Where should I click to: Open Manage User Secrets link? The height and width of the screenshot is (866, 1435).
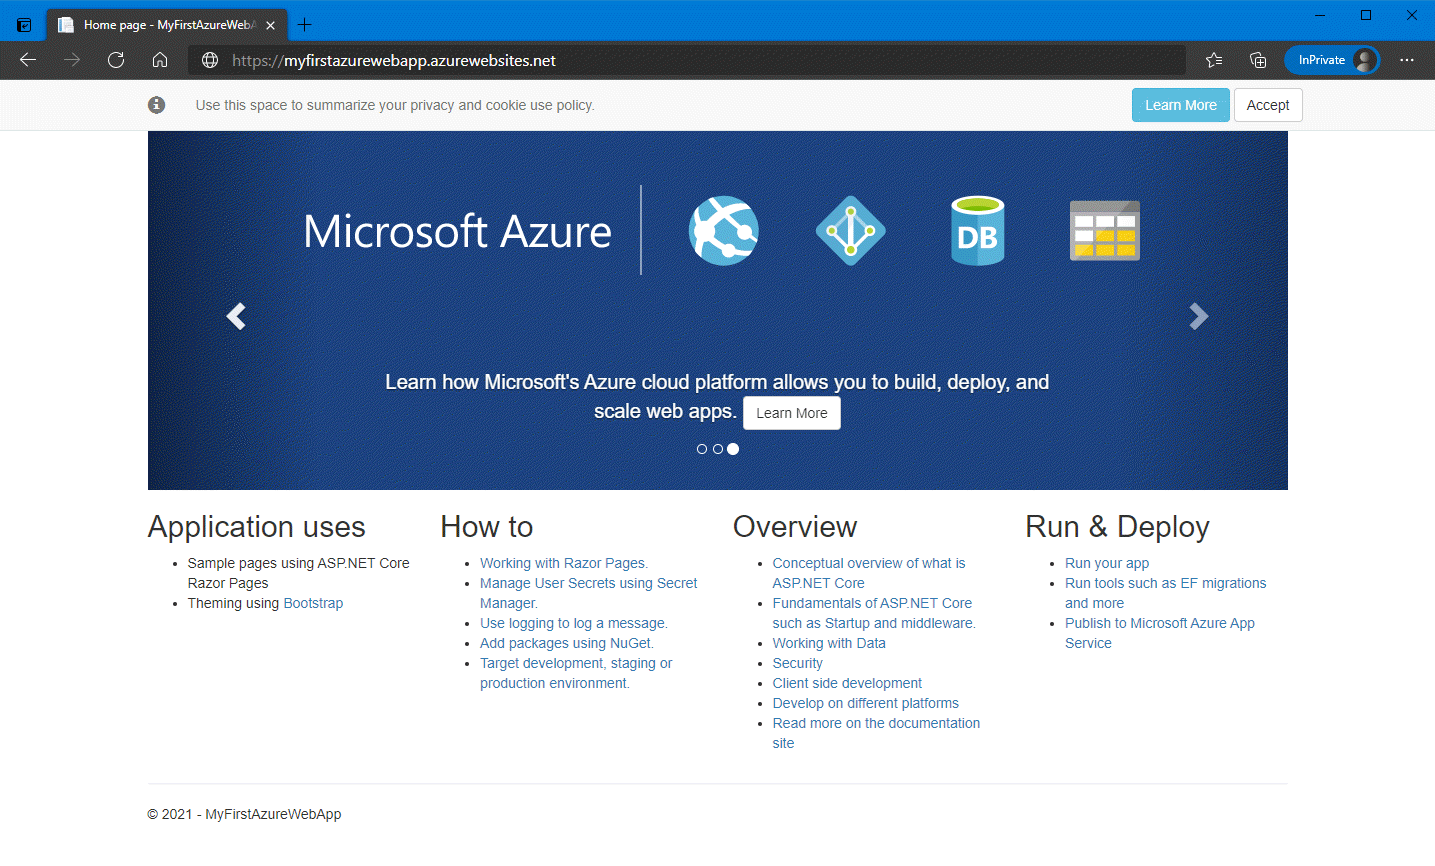[x=589, y=593]
